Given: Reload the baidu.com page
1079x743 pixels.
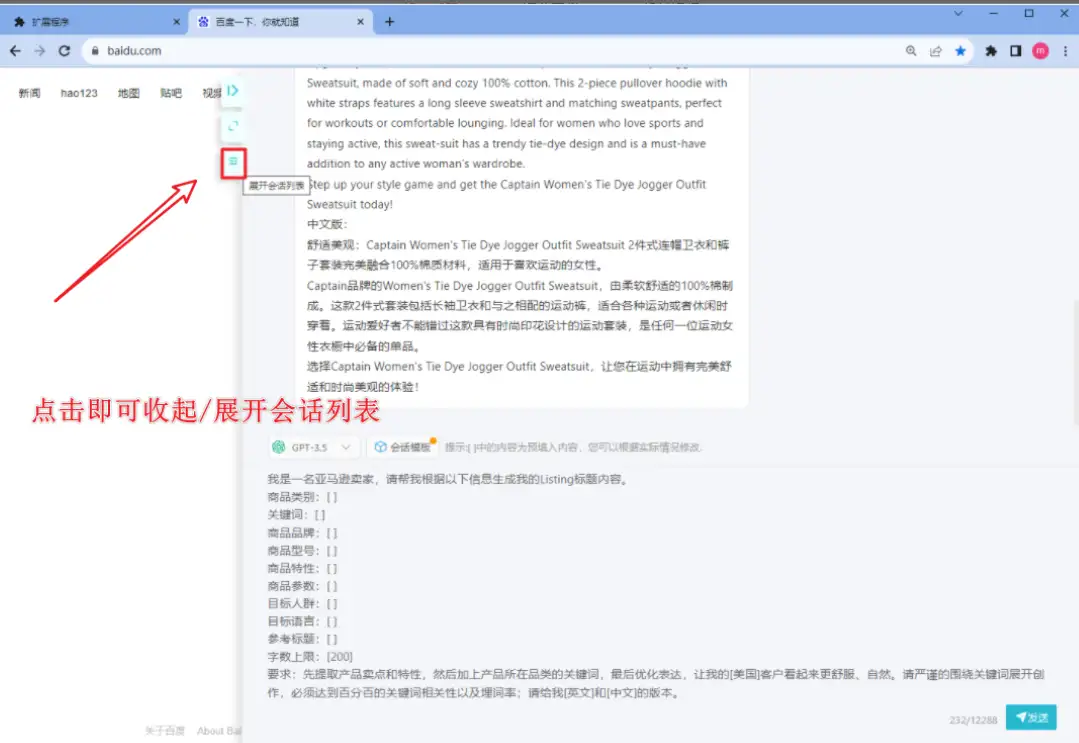Looking at the screenshot, I should coord(65,50).
